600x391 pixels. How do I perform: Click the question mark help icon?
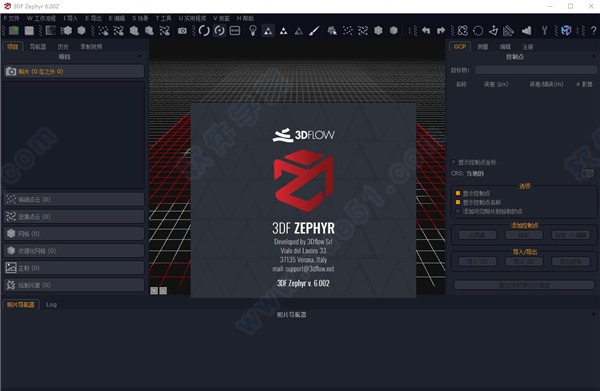pos(593,31)
